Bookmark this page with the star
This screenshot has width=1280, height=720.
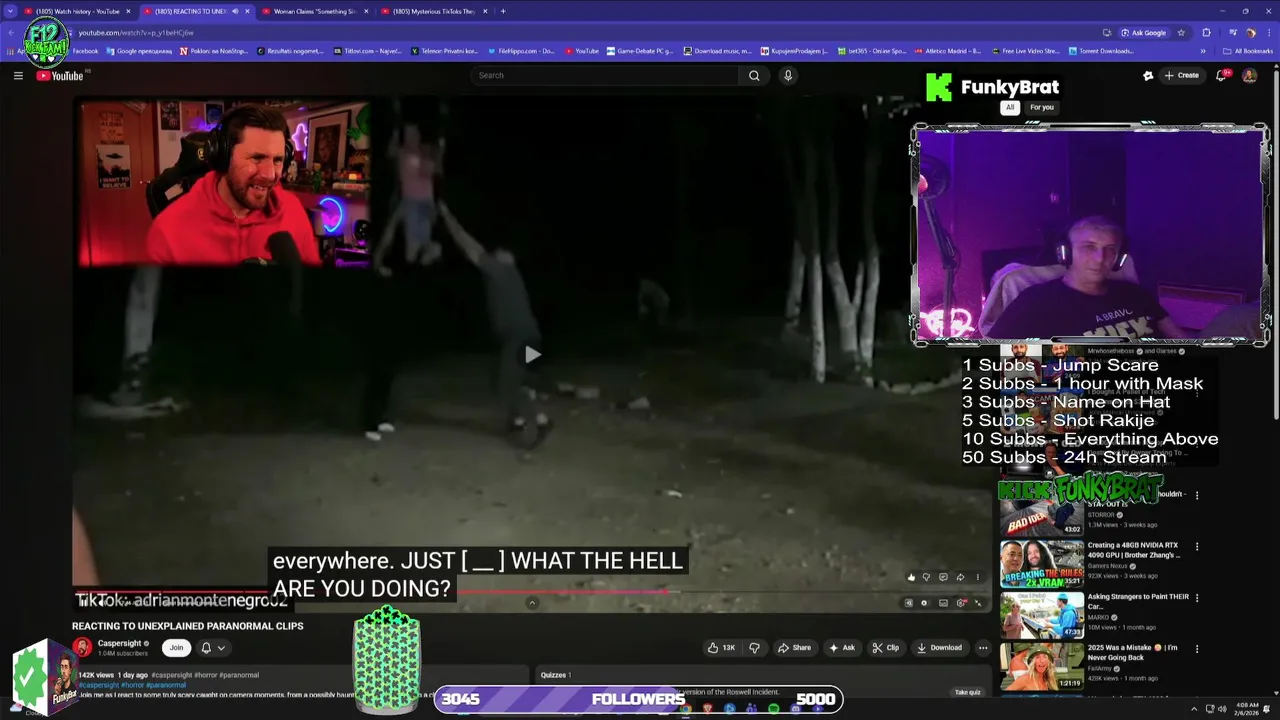click(x=1181, y=32)
